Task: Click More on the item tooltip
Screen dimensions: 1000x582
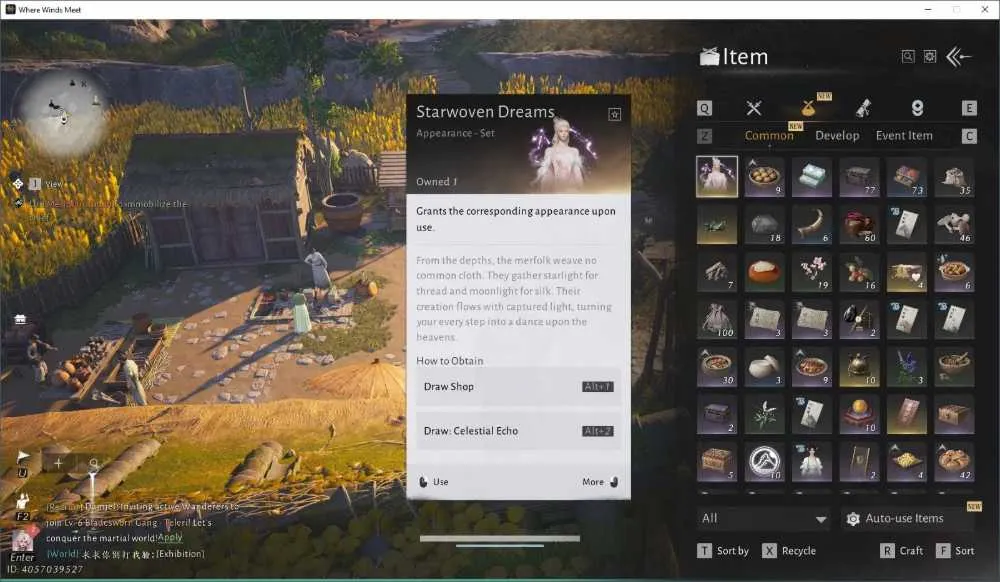Action: pos(600,482)
